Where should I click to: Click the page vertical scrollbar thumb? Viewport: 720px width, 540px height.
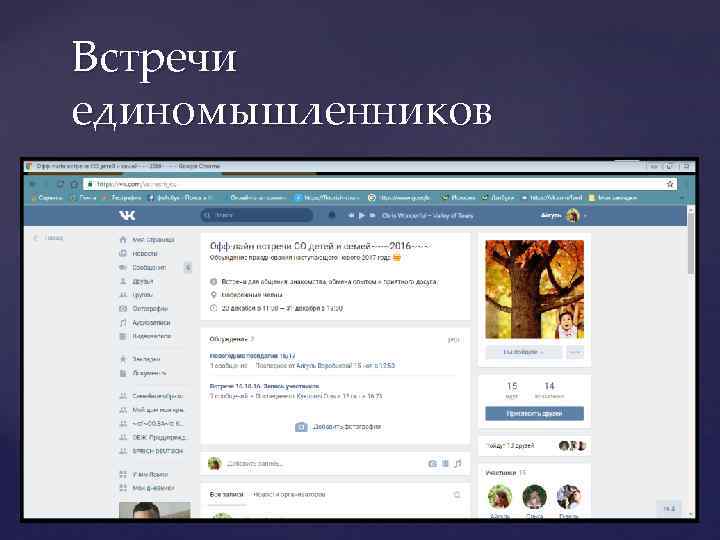click(691, 243)
